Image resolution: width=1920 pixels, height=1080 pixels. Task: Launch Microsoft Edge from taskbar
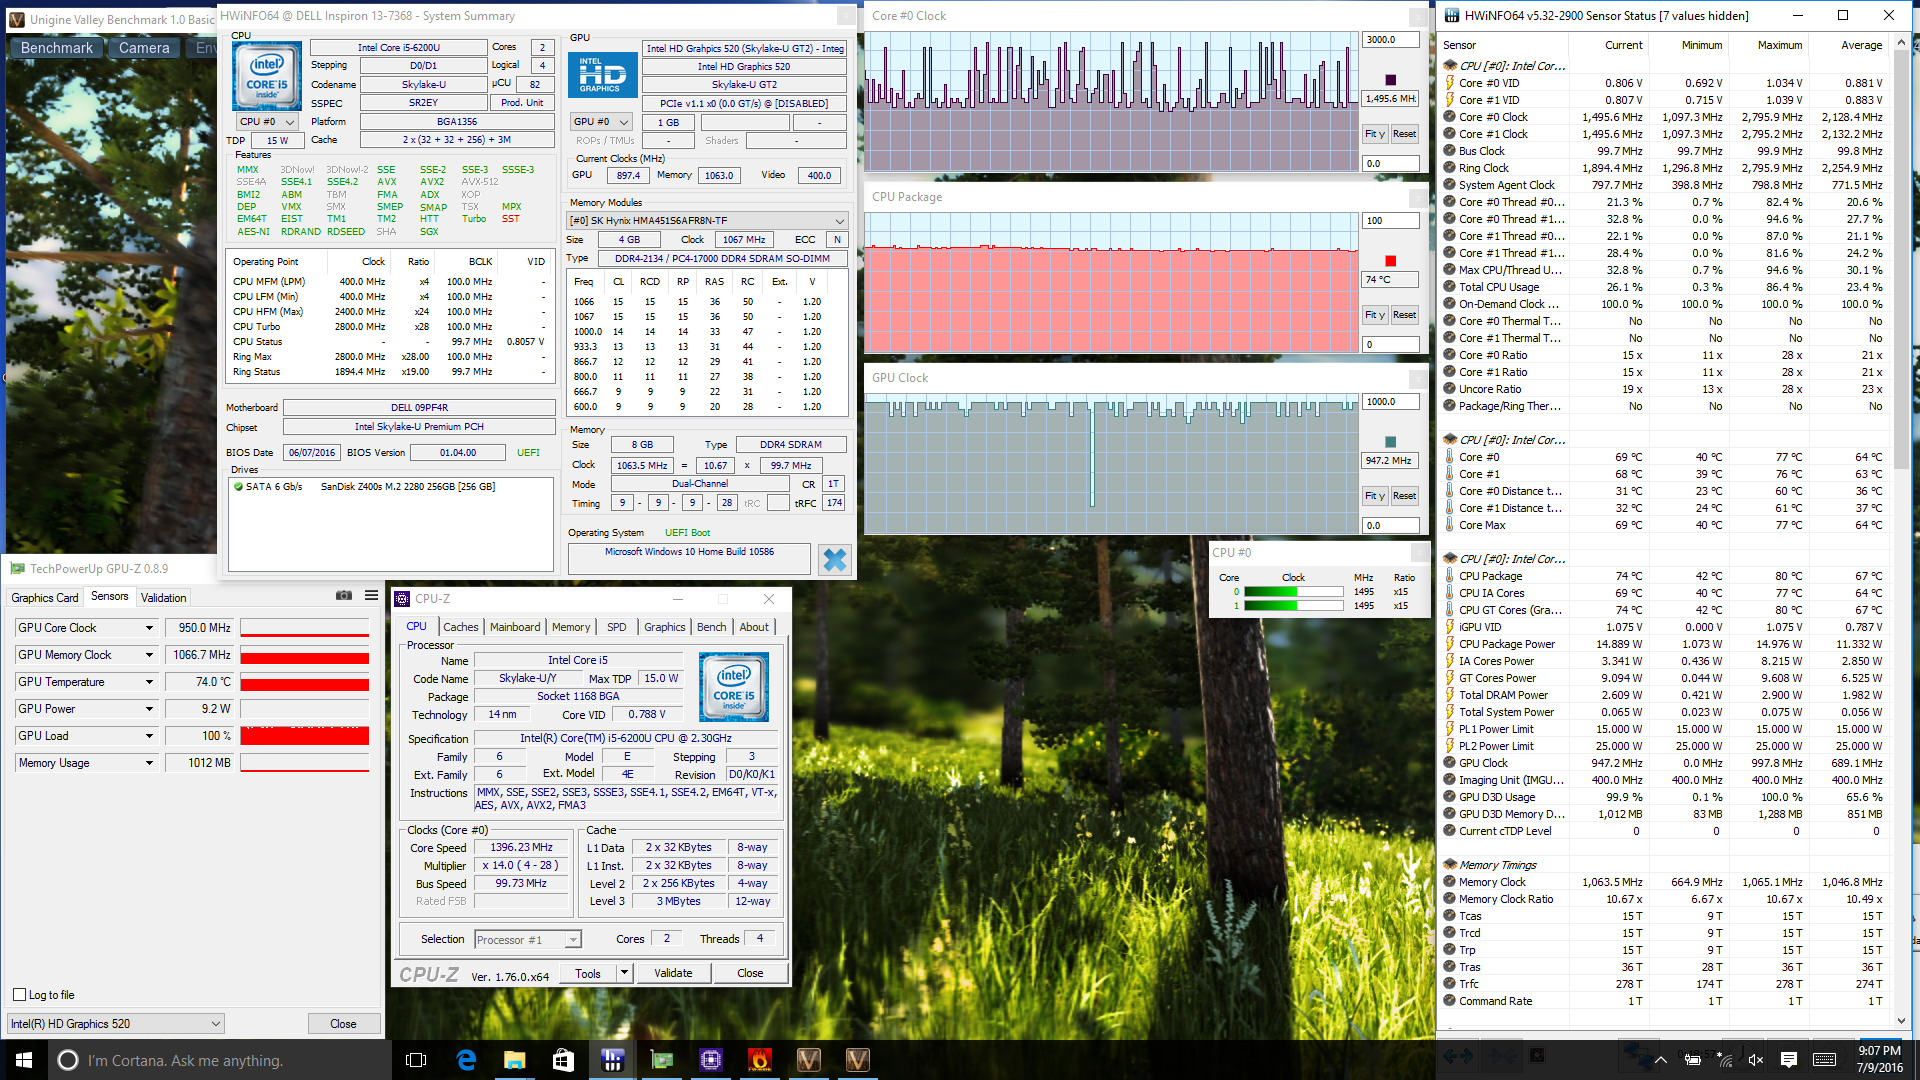tap(466, 1060)
